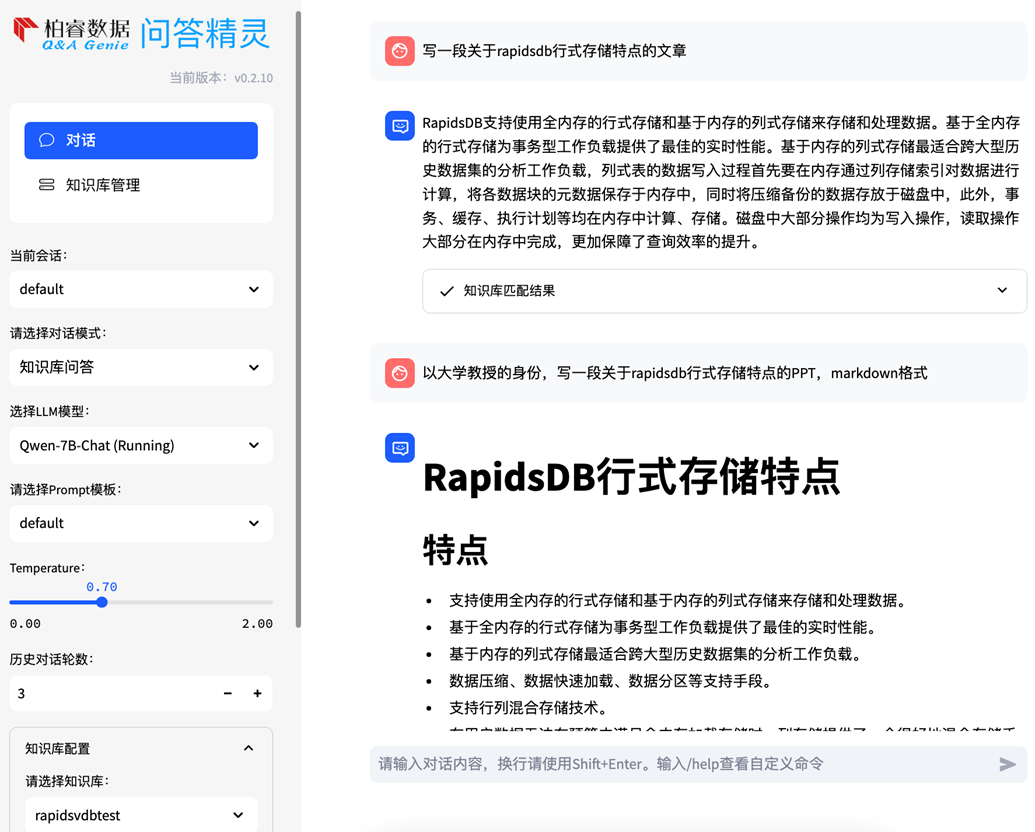Click the user avatar on the PPT request message

coord(399,373)
